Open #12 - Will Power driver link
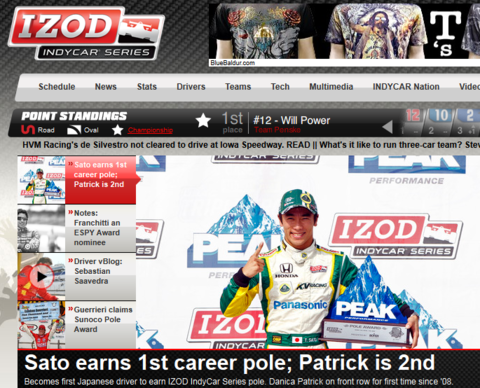This screenshot has height=388, width=480. [x=292, y=120]
